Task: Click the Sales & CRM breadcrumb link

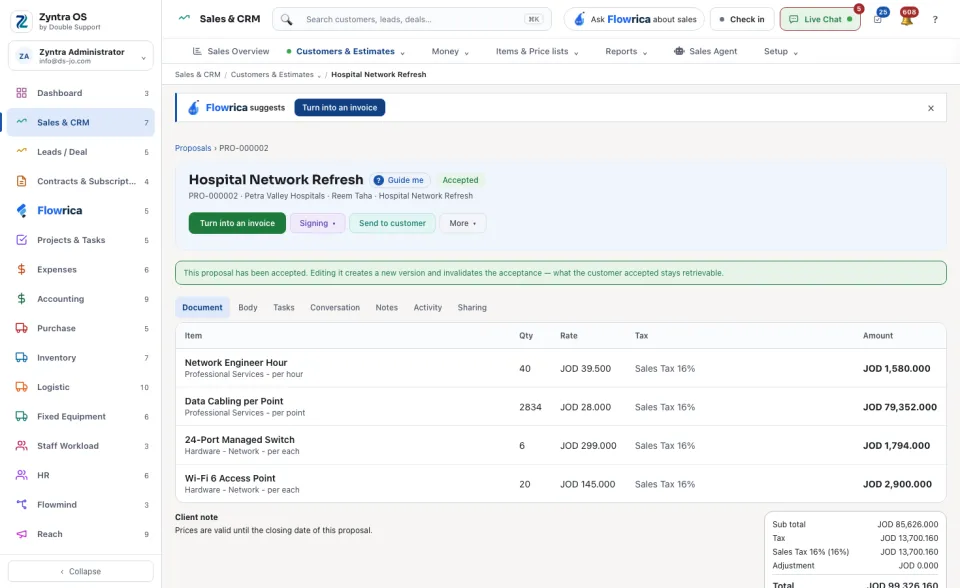Action: (197, 75)
